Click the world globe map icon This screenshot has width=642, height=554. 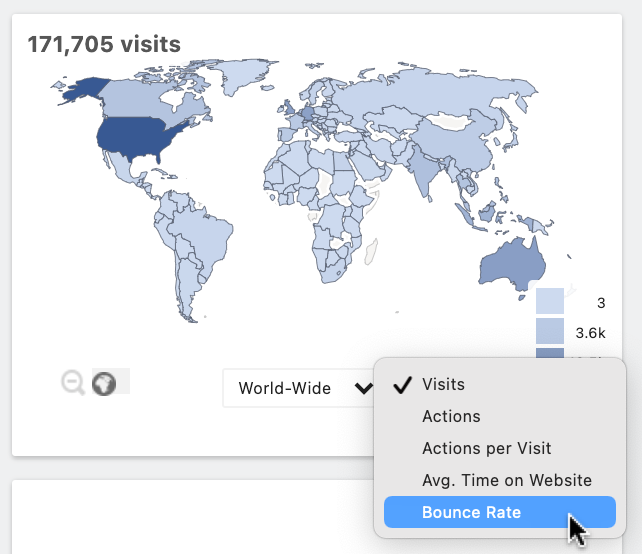104,383
